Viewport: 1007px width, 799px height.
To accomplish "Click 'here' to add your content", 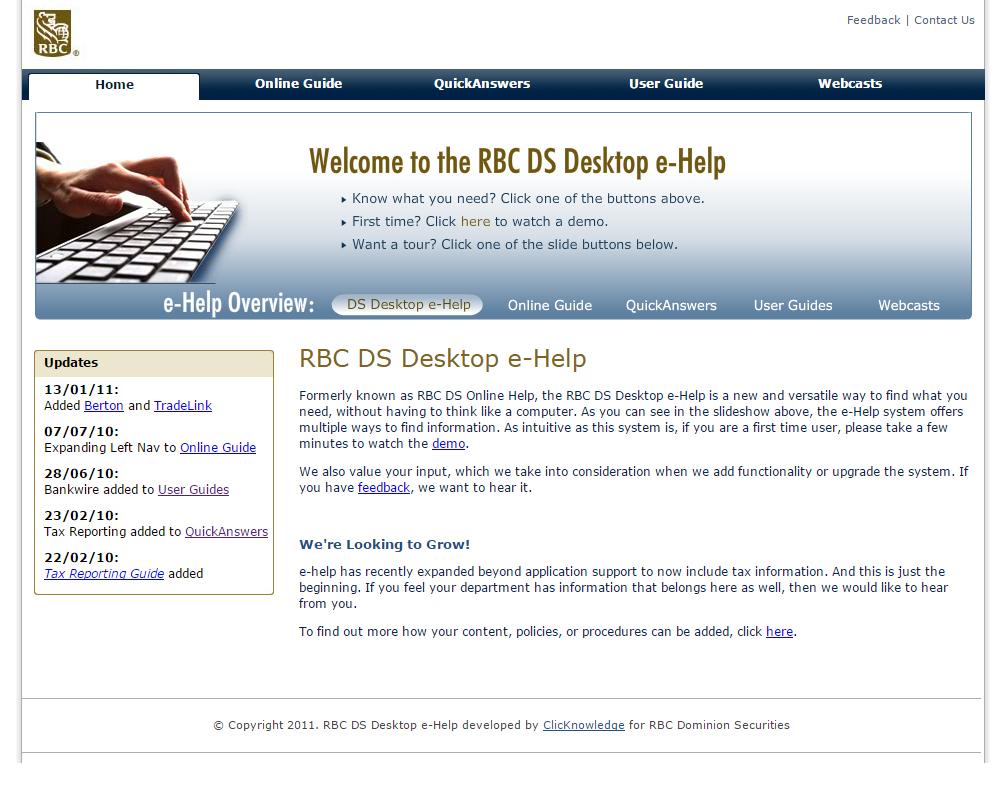I will (x=779, y=631).
